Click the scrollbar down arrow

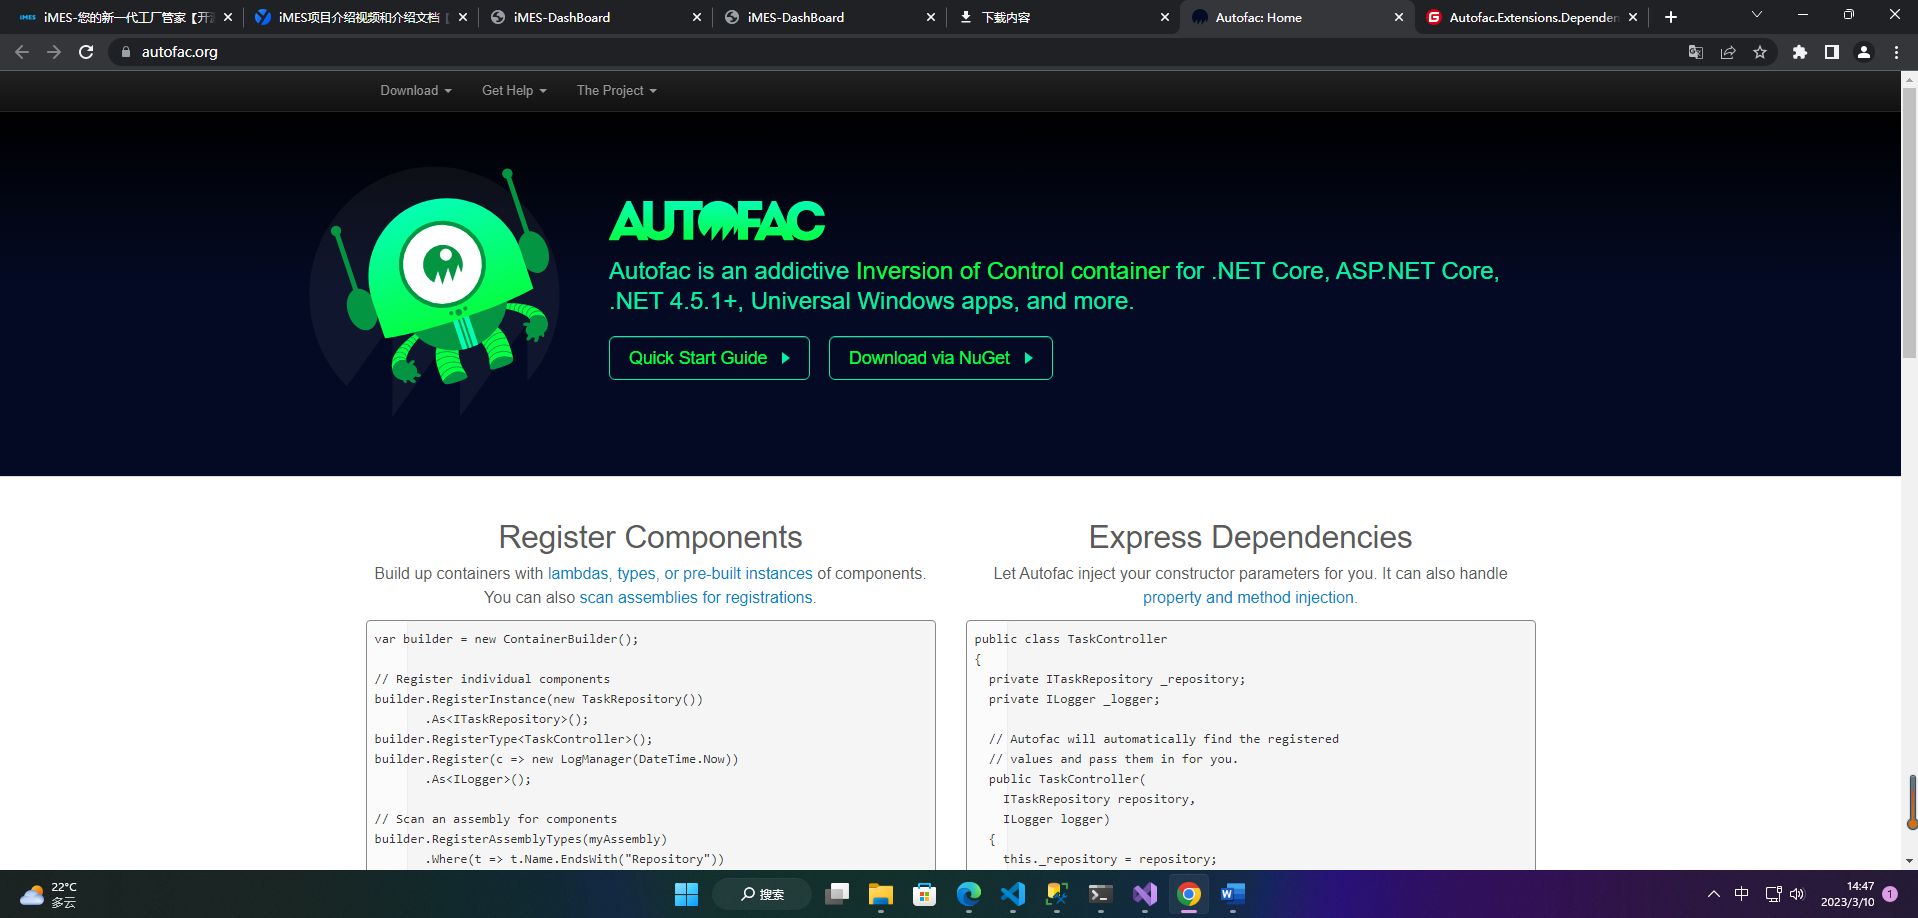[x=1909, y=861]
